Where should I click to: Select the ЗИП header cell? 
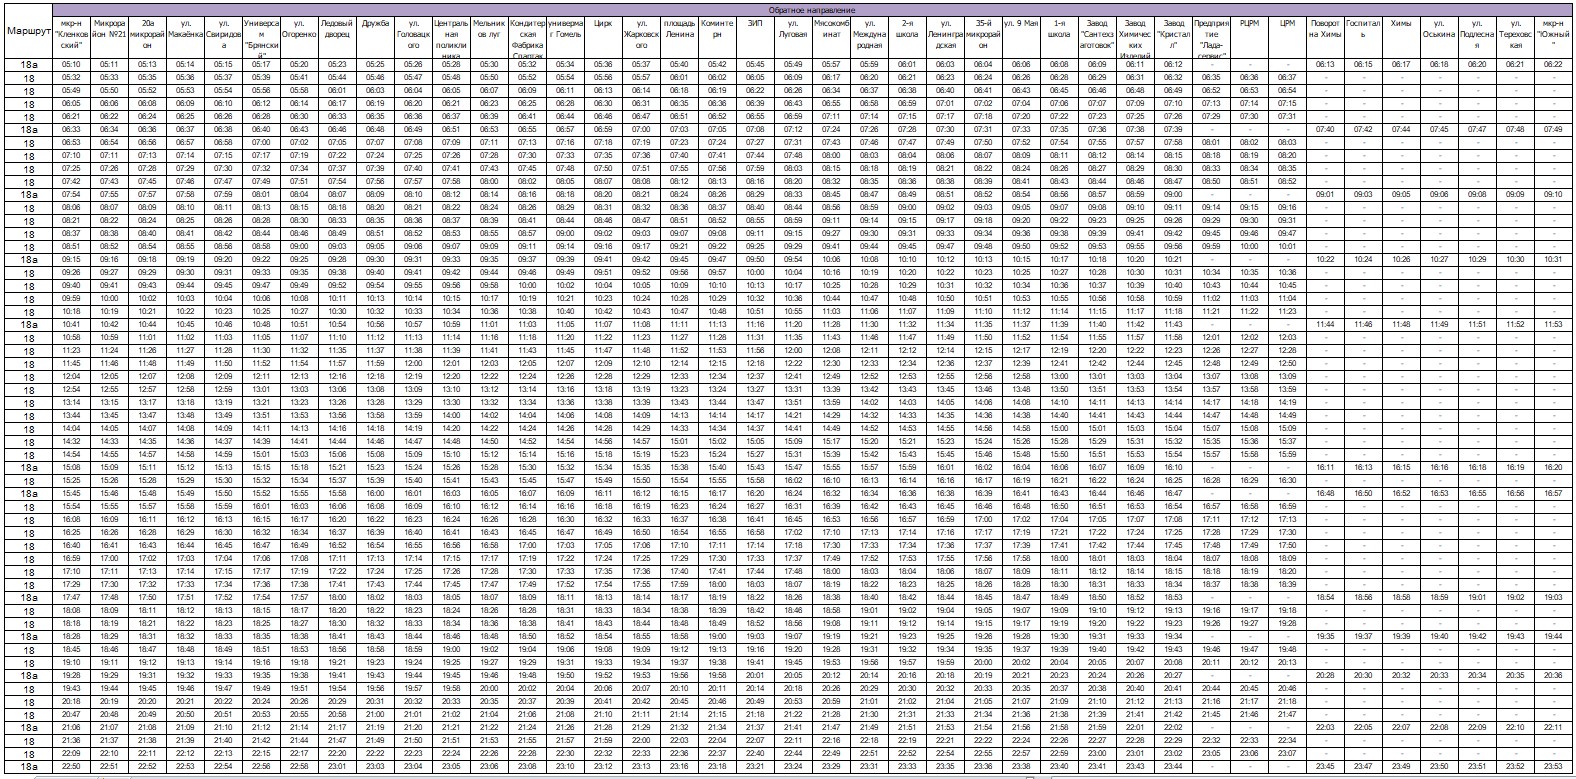click(x=755, y=37)
